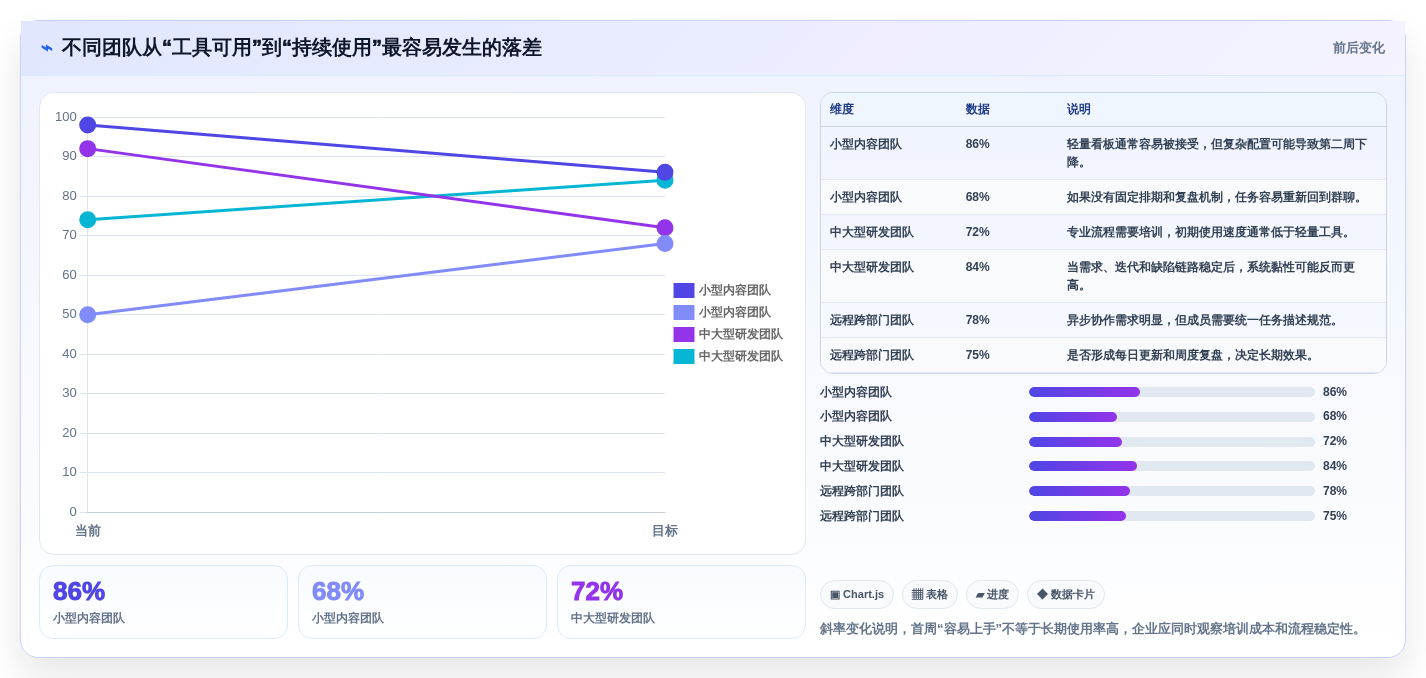
Task: Click the title 不同团队从“工具可用”到“持续使用”最容易发生的落差
Action: [x=301, y=48]
